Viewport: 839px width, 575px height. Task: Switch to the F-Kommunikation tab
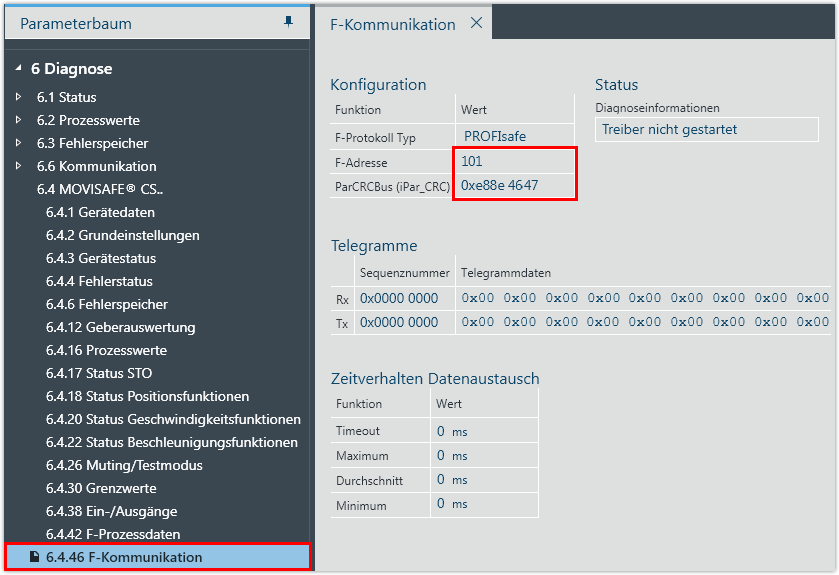[392, 24]
